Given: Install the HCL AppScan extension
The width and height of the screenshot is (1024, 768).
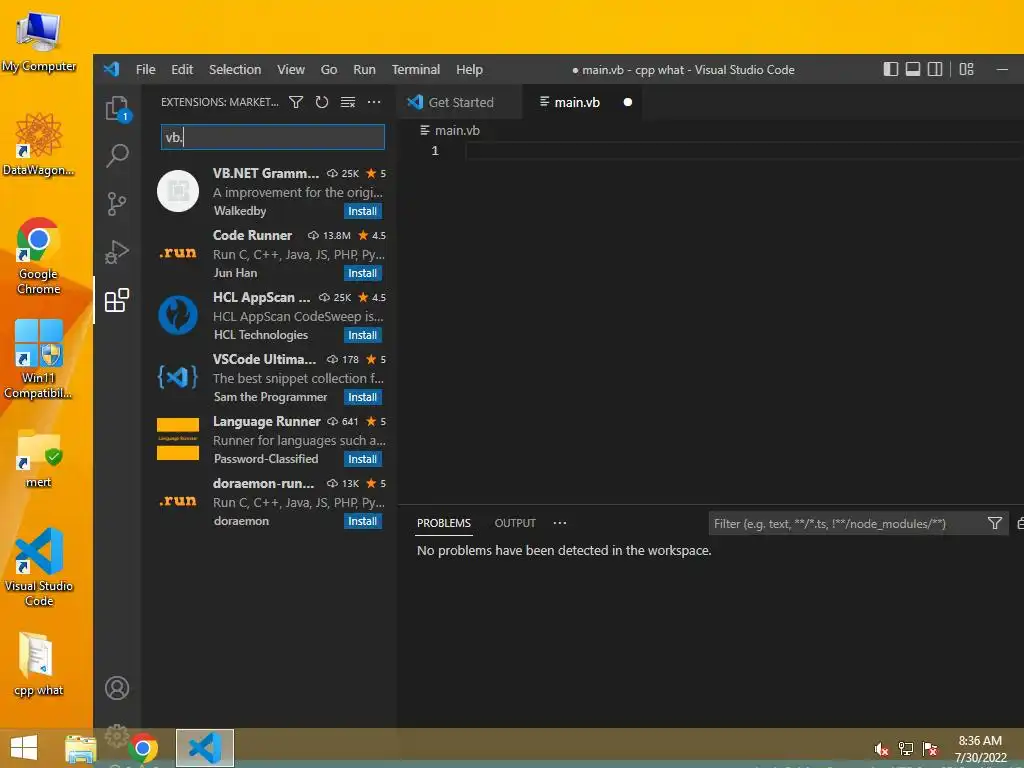Looking at the screenshot, I should [362, 335].
